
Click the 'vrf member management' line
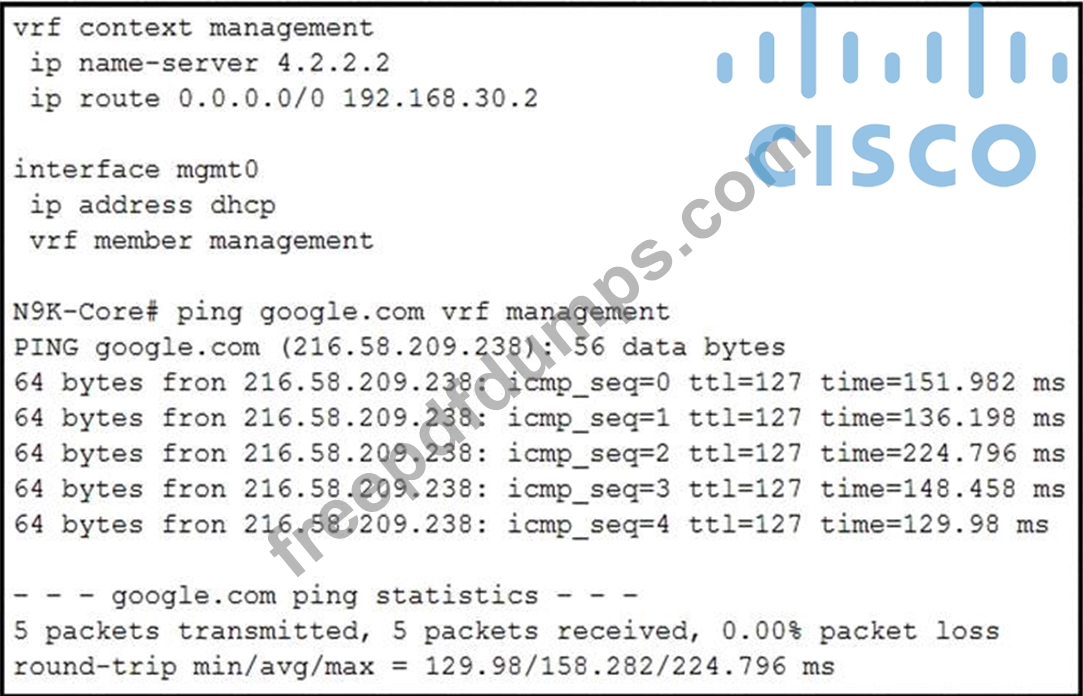(201, 241)
